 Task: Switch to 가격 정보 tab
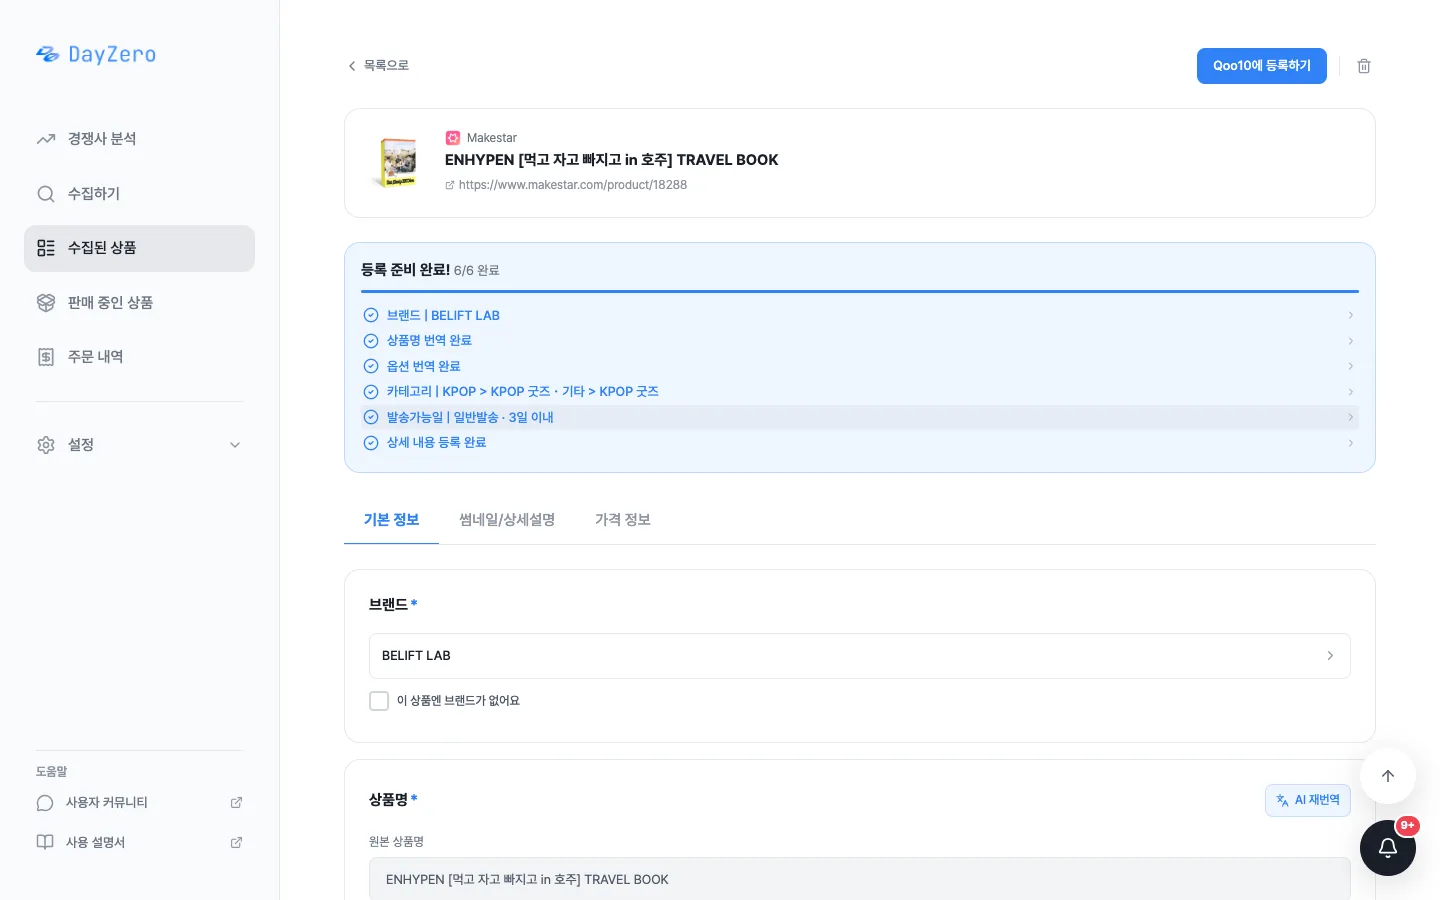(x=623, y=520)
